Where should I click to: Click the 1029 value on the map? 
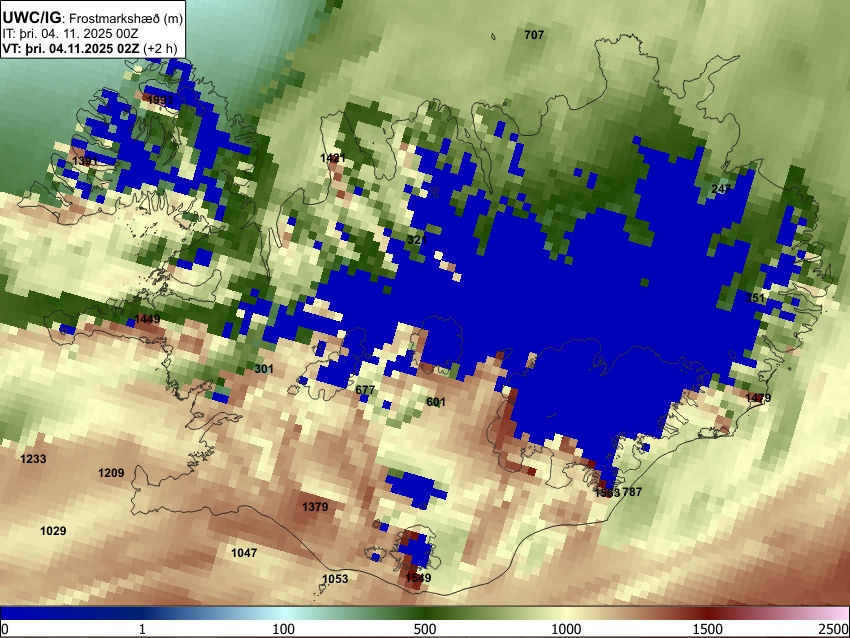point(53,531)
